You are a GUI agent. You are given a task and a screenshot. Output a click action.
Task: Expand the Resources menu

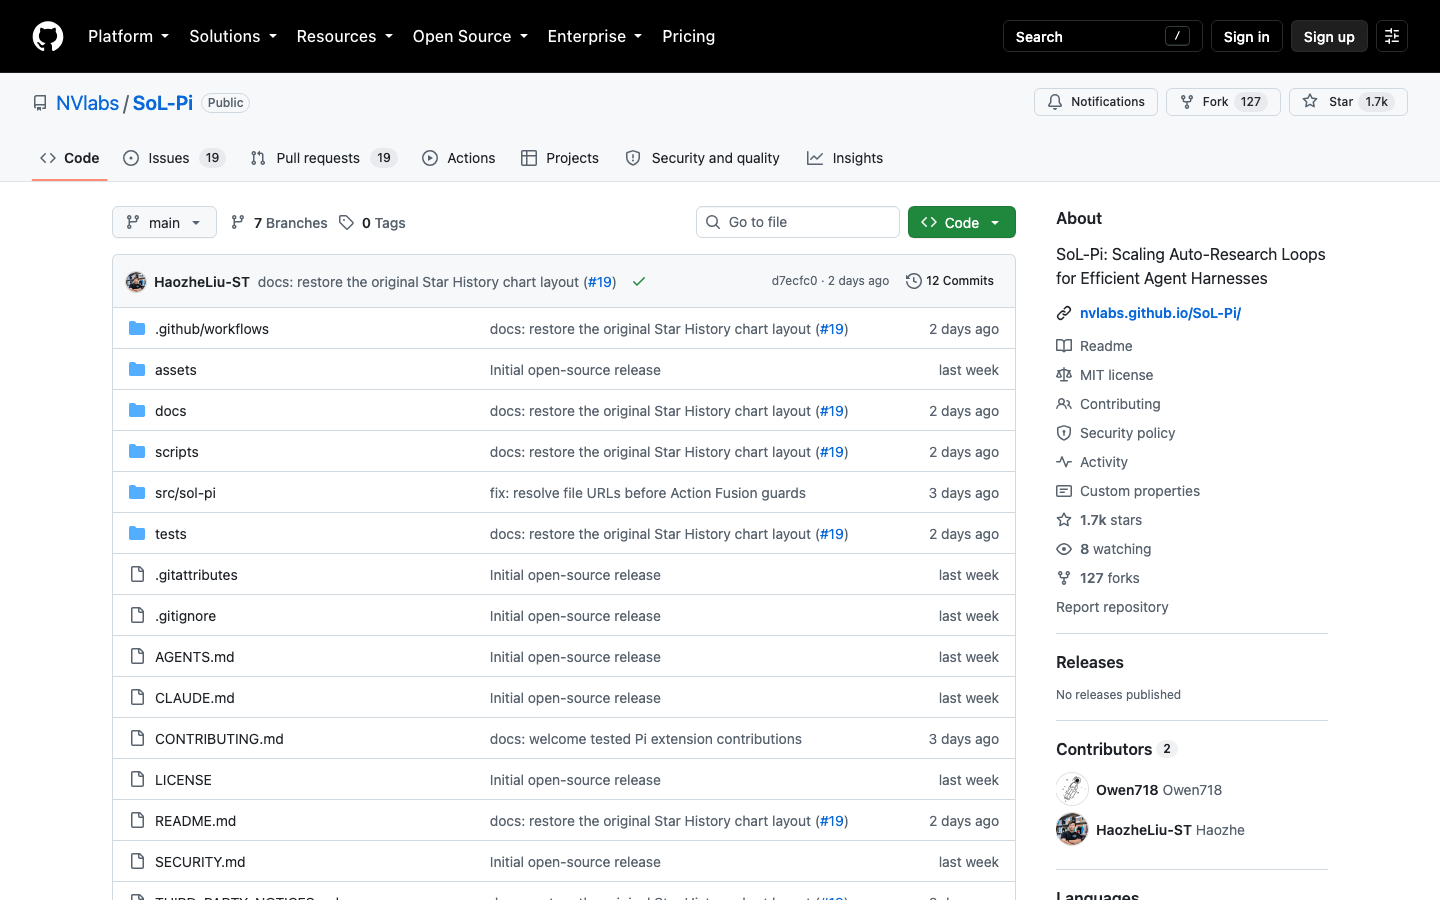(344, 36)
